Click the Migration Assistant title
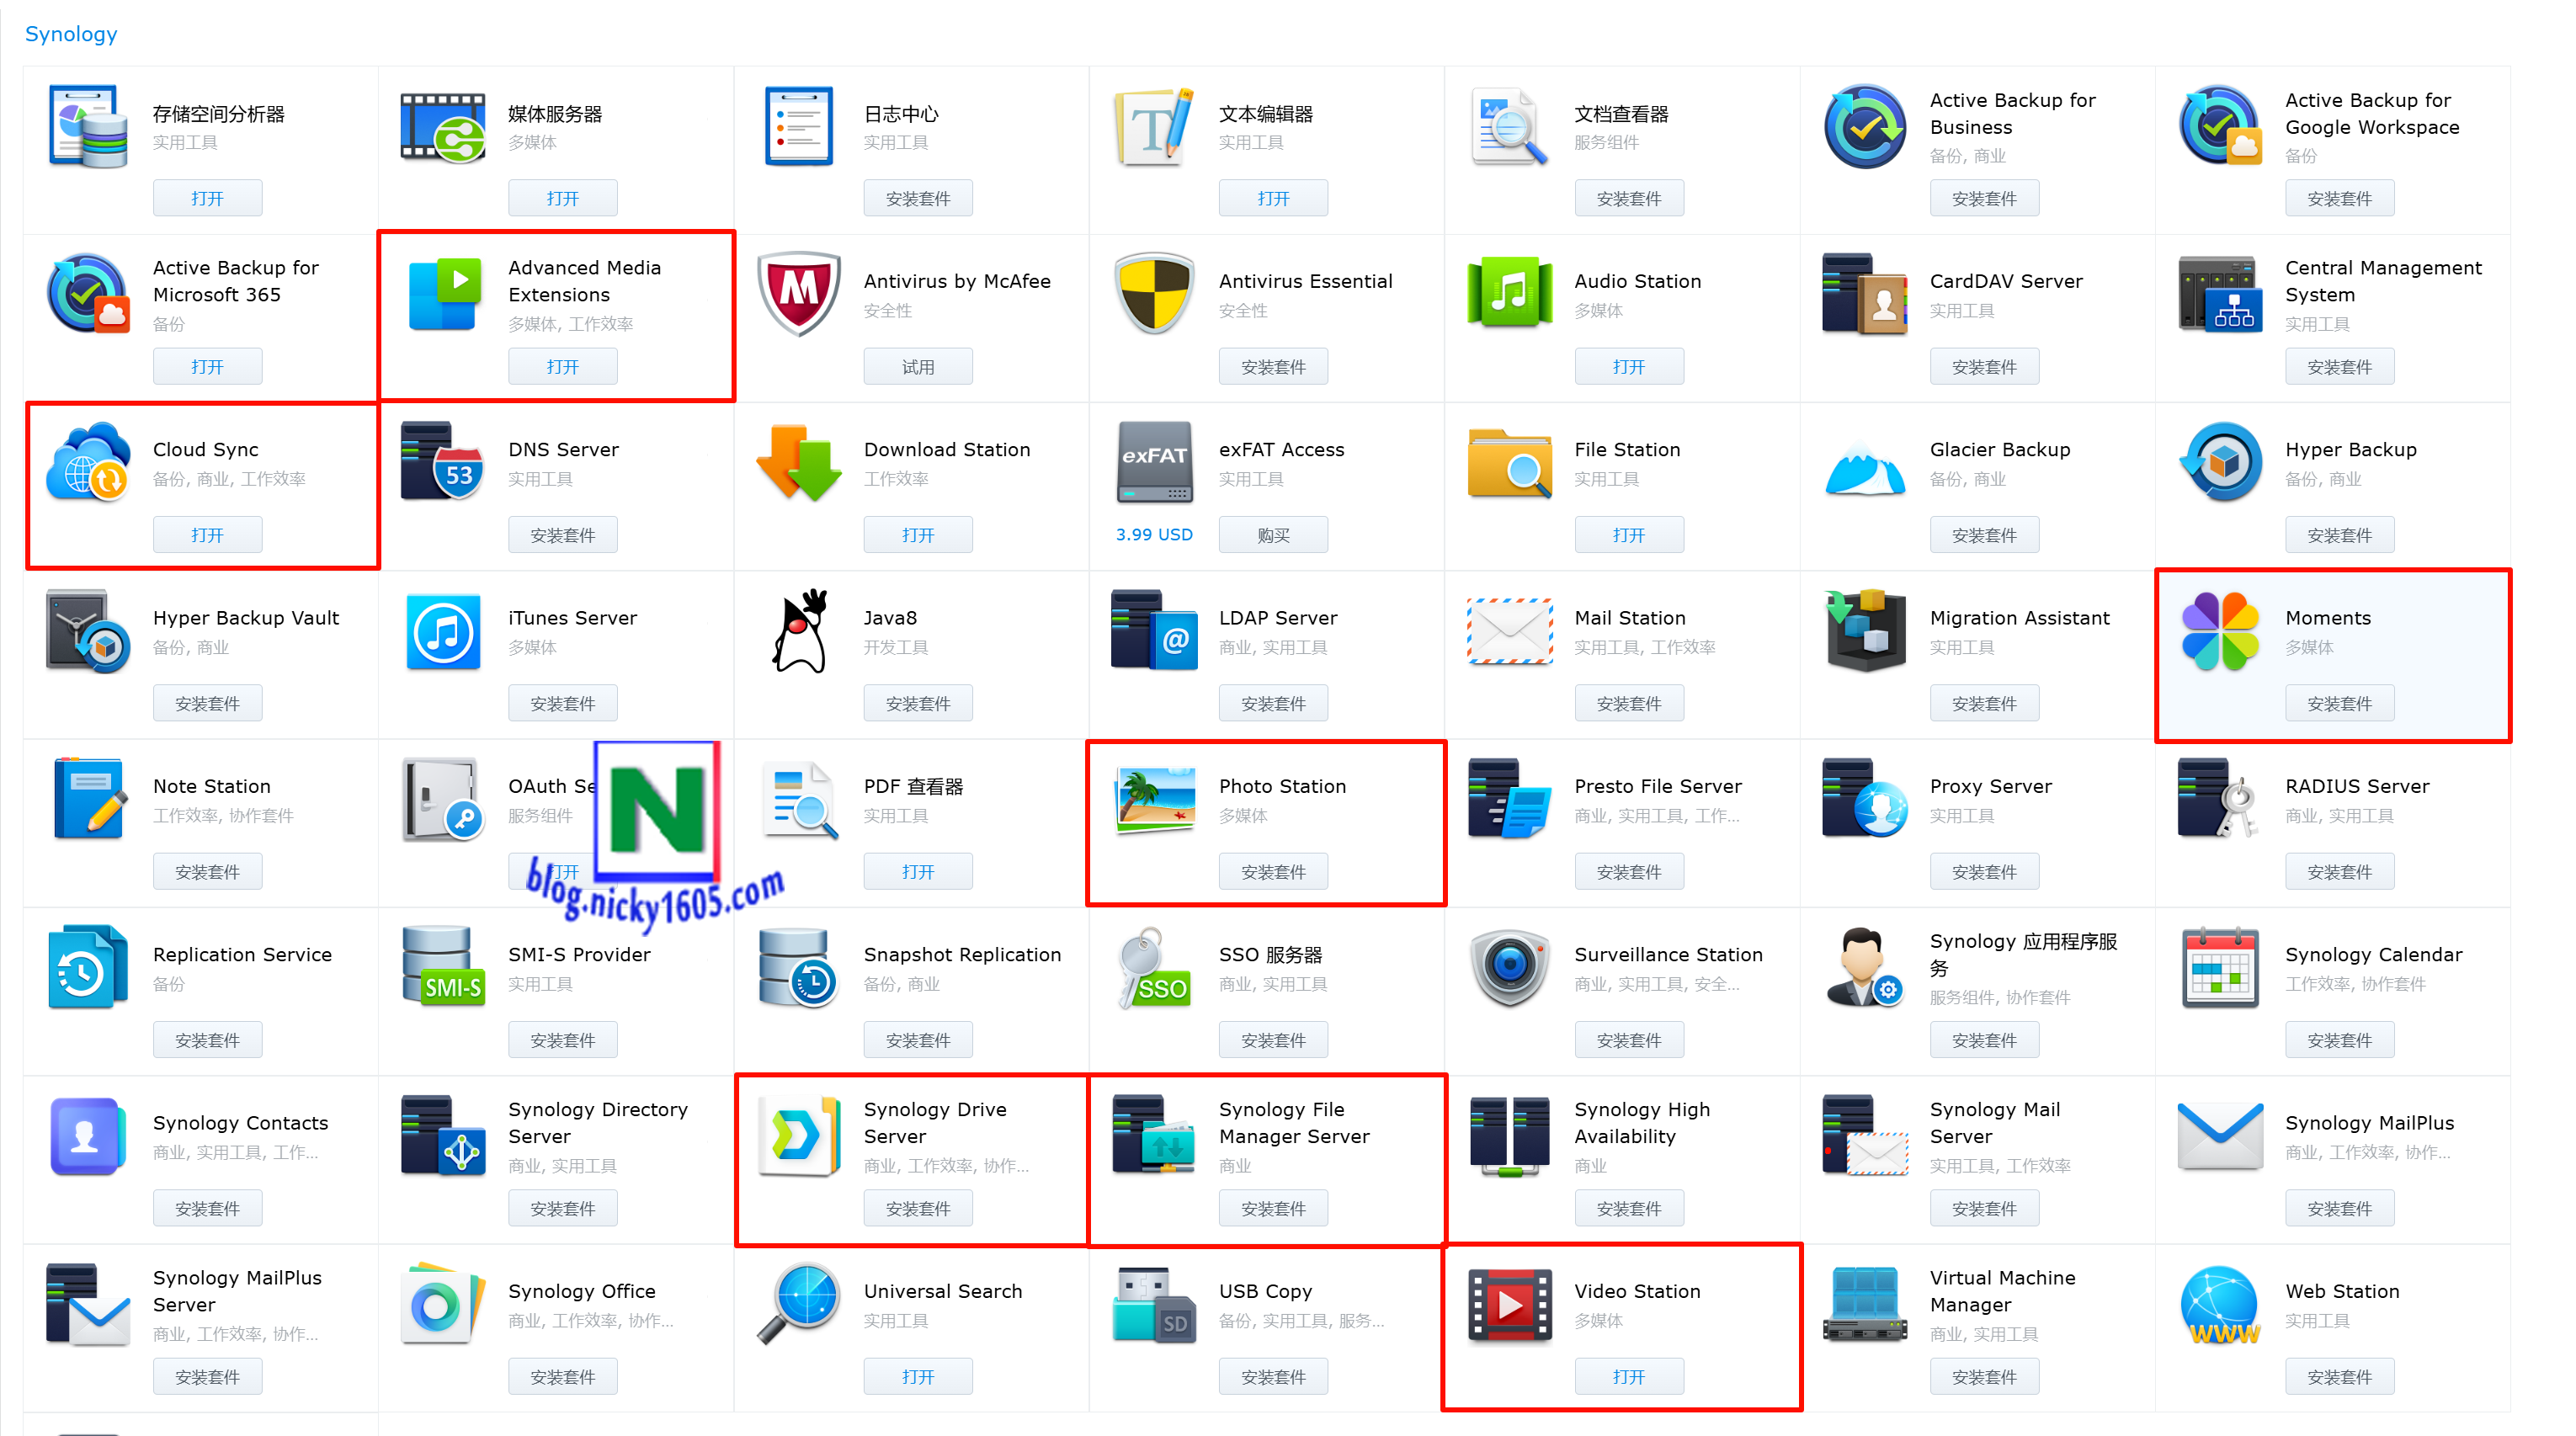The image size is (2576, 1436). click(2019, 617)
